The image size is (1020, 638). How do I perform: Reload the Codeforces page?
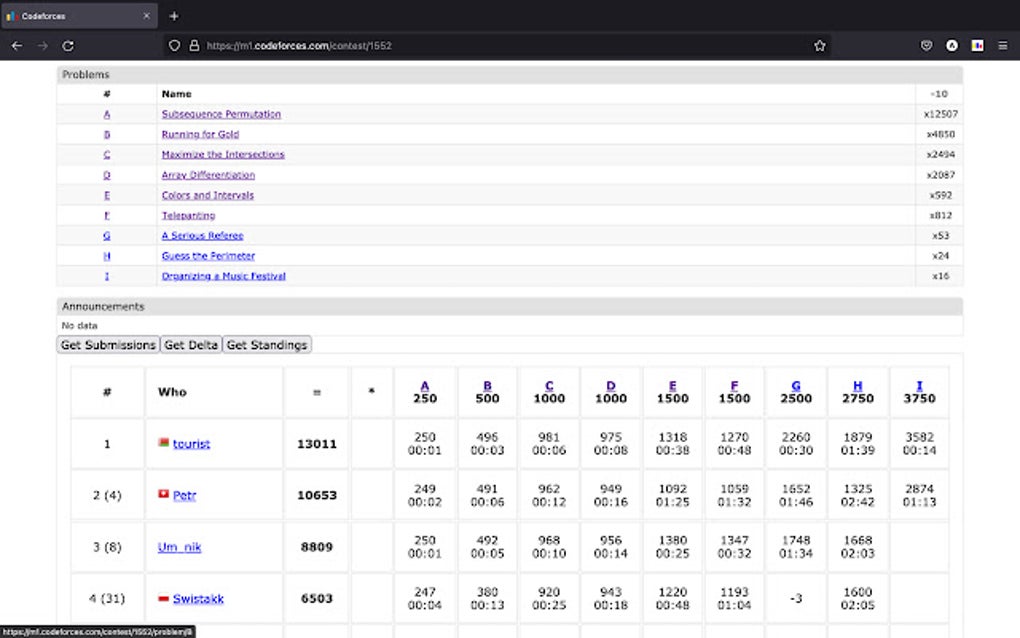coord(68,45)
